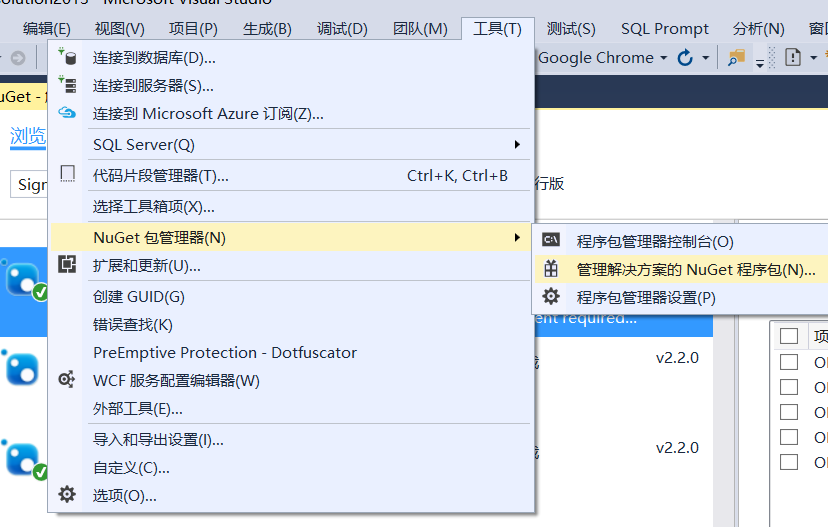Click the third package icon in list
The height and width of the screenshot is (527, 828).
pyautogui.click(x=24, y=459)
